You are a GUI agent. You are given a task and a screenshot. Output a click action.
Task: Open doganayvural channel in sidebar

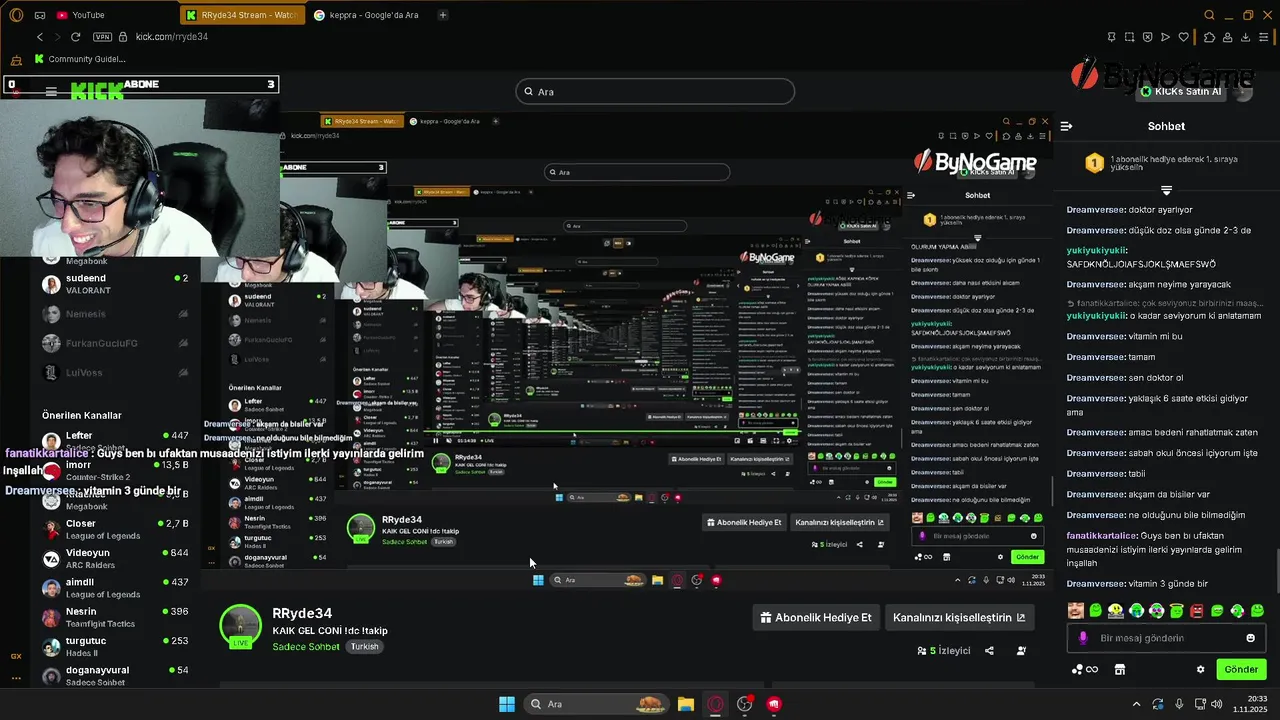coord(115,675)
